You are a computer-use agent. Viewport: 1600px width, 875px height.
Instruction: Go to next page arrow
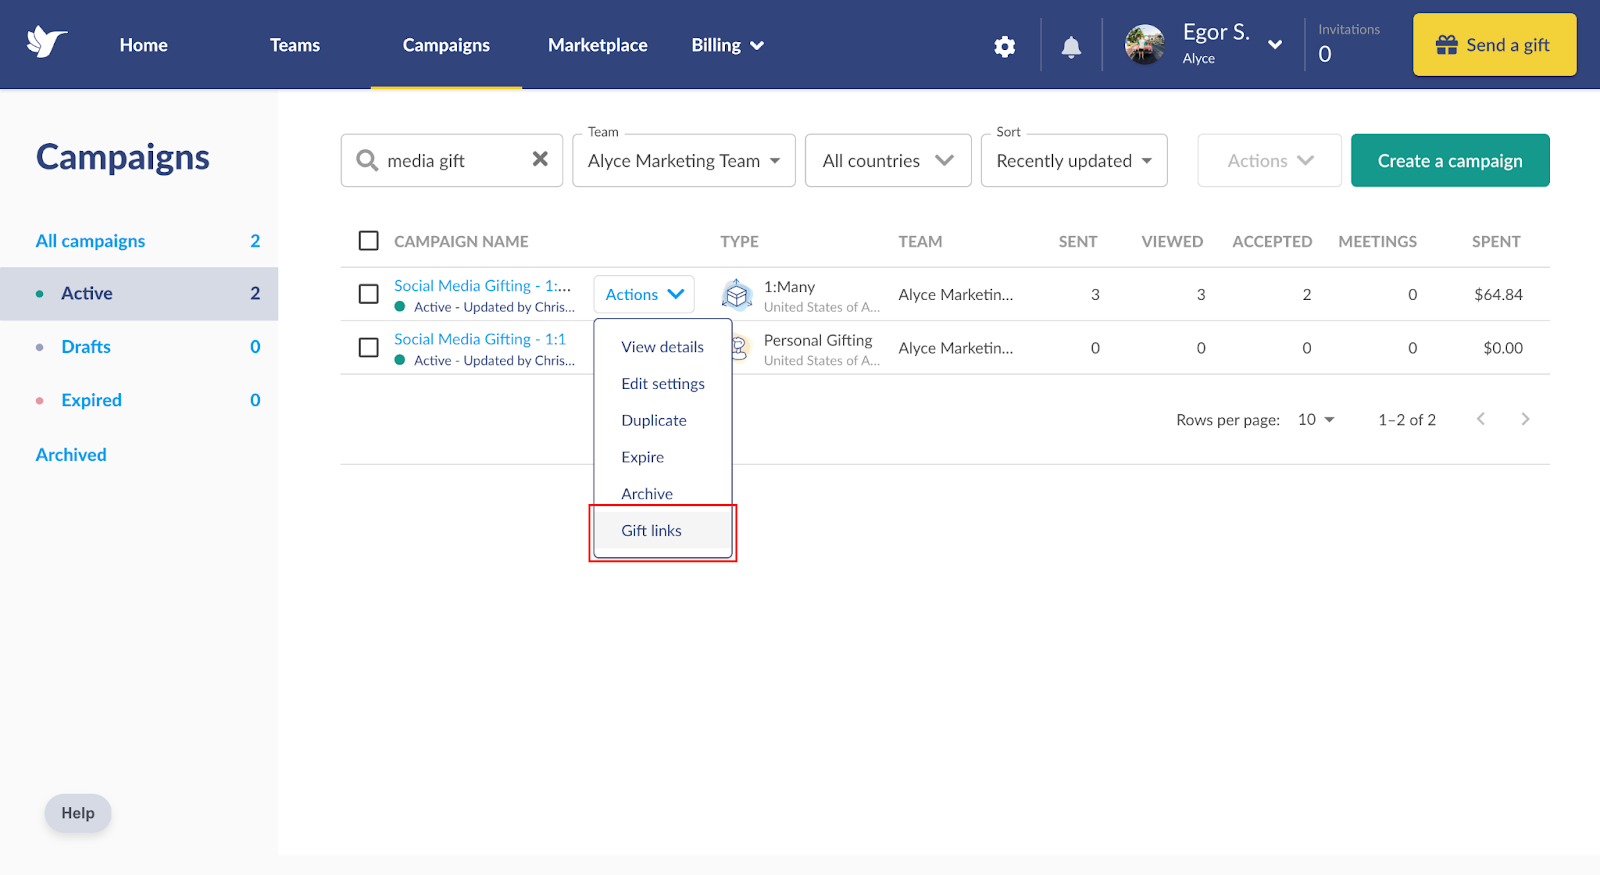click(x=1525, y=419)
